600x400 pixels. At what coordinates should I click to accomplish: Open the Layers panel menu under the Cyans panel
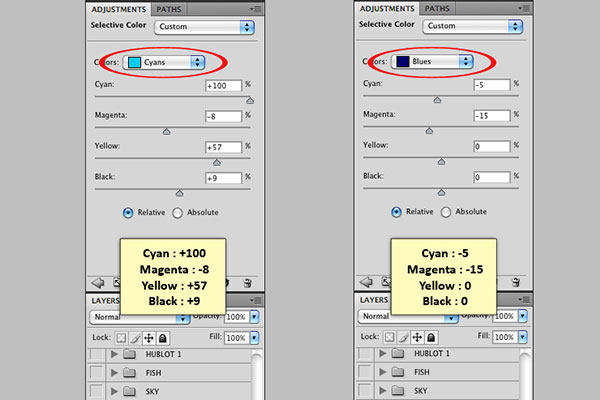256,300
